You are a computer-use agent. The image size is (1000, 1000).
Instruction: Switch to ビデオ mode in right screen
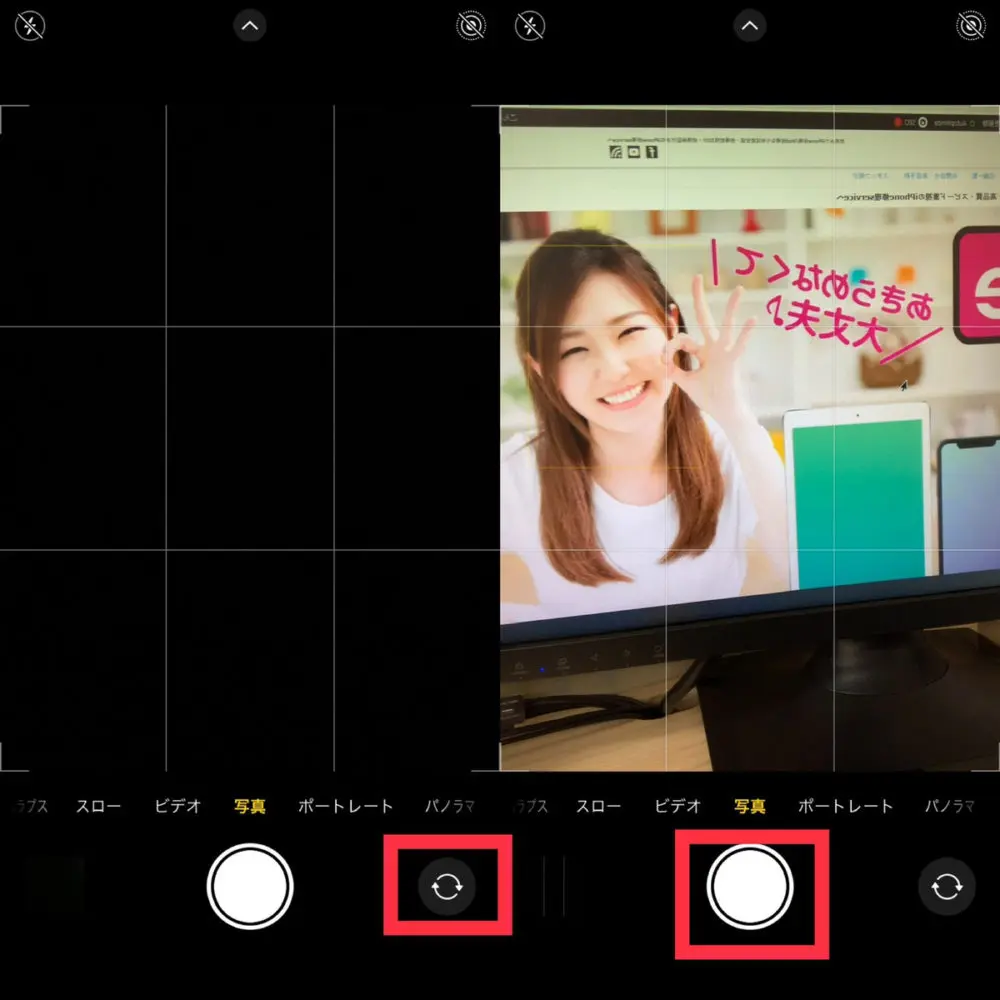[x=678, y=806]
